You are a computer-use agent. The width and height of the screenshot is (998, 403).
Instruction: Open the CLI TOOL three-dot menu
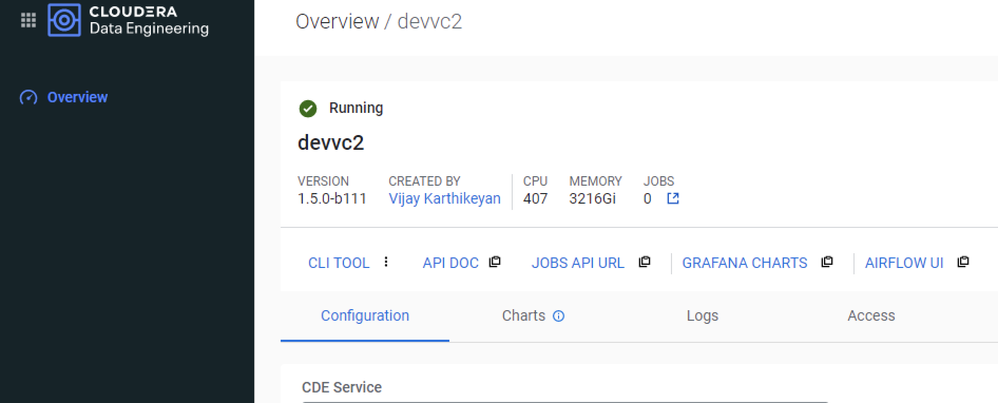386,262
